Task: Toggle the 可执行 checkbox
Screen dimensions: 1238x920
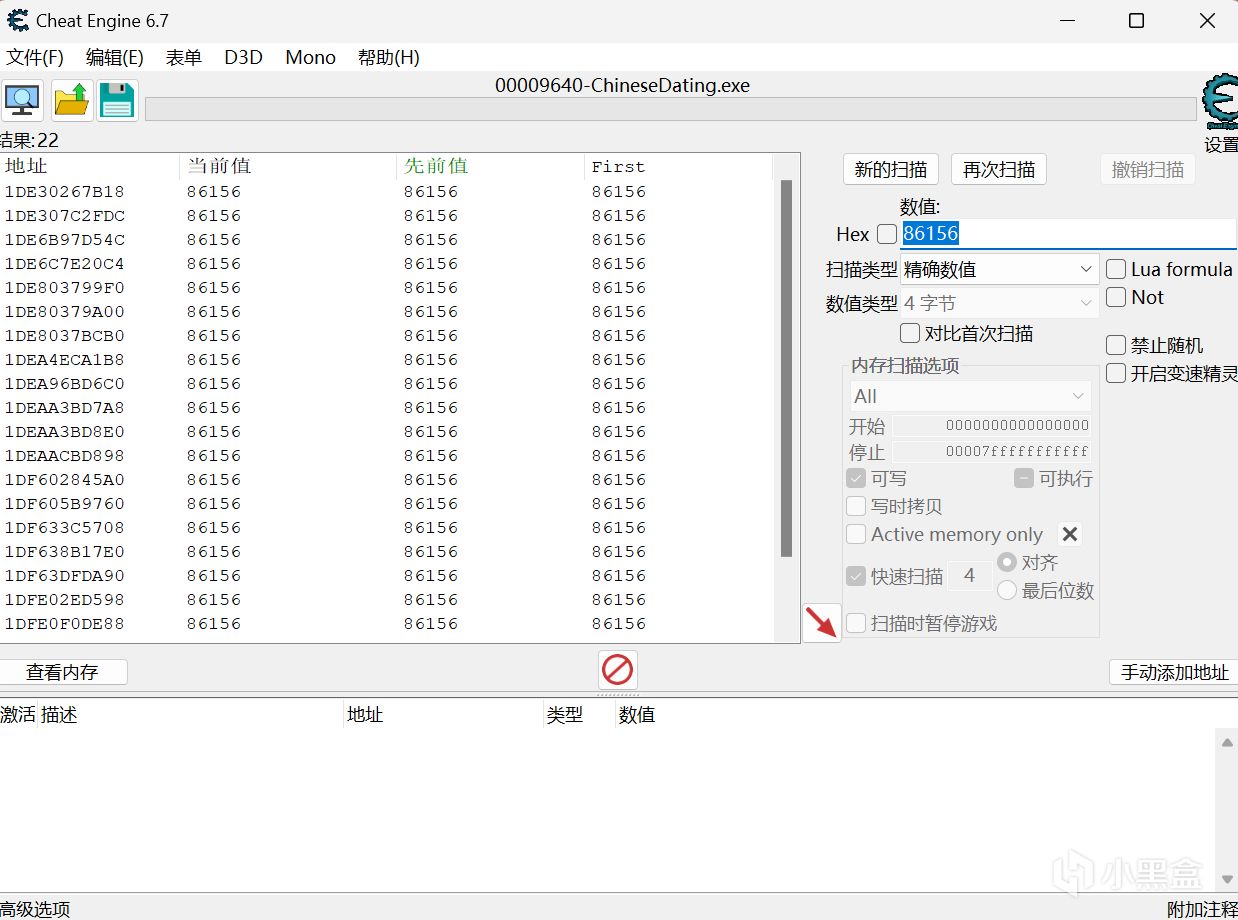Action: [1024, 478]
